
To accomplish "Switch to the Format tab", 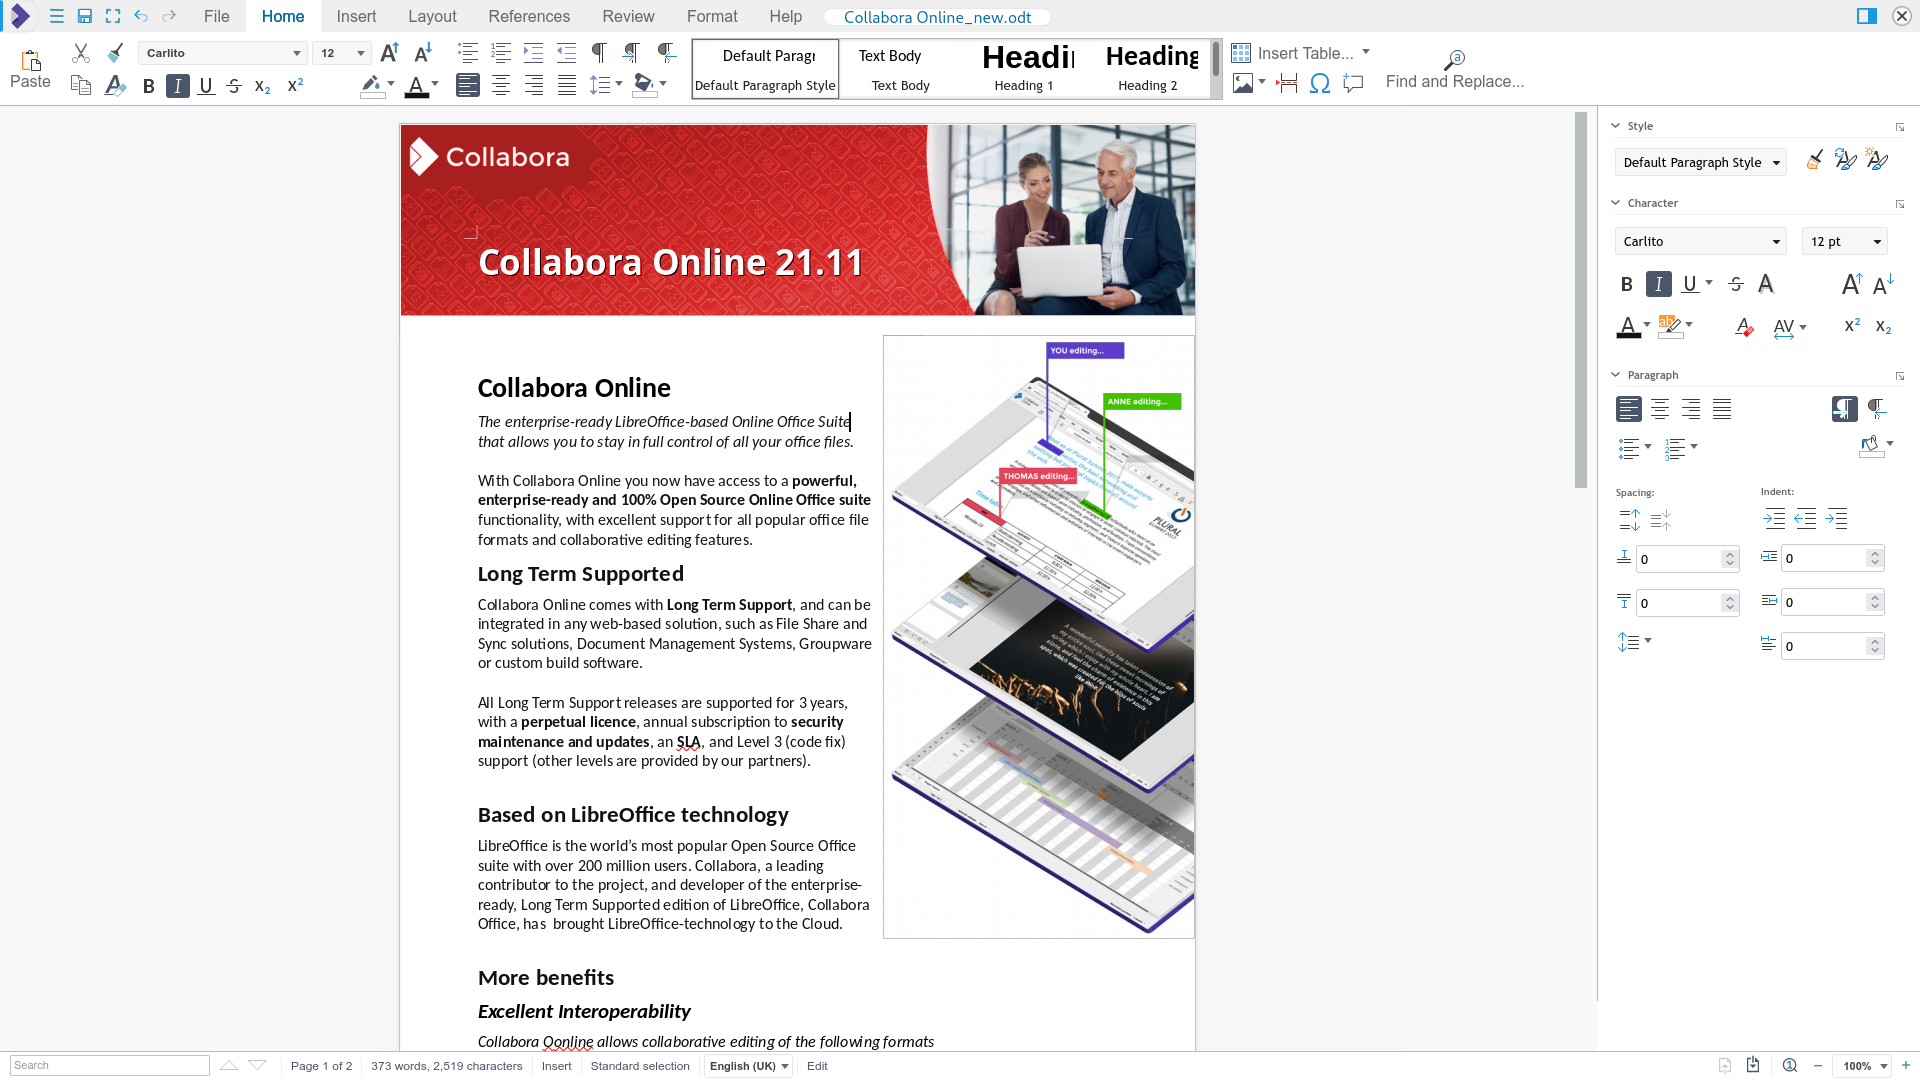I will 712,16.
